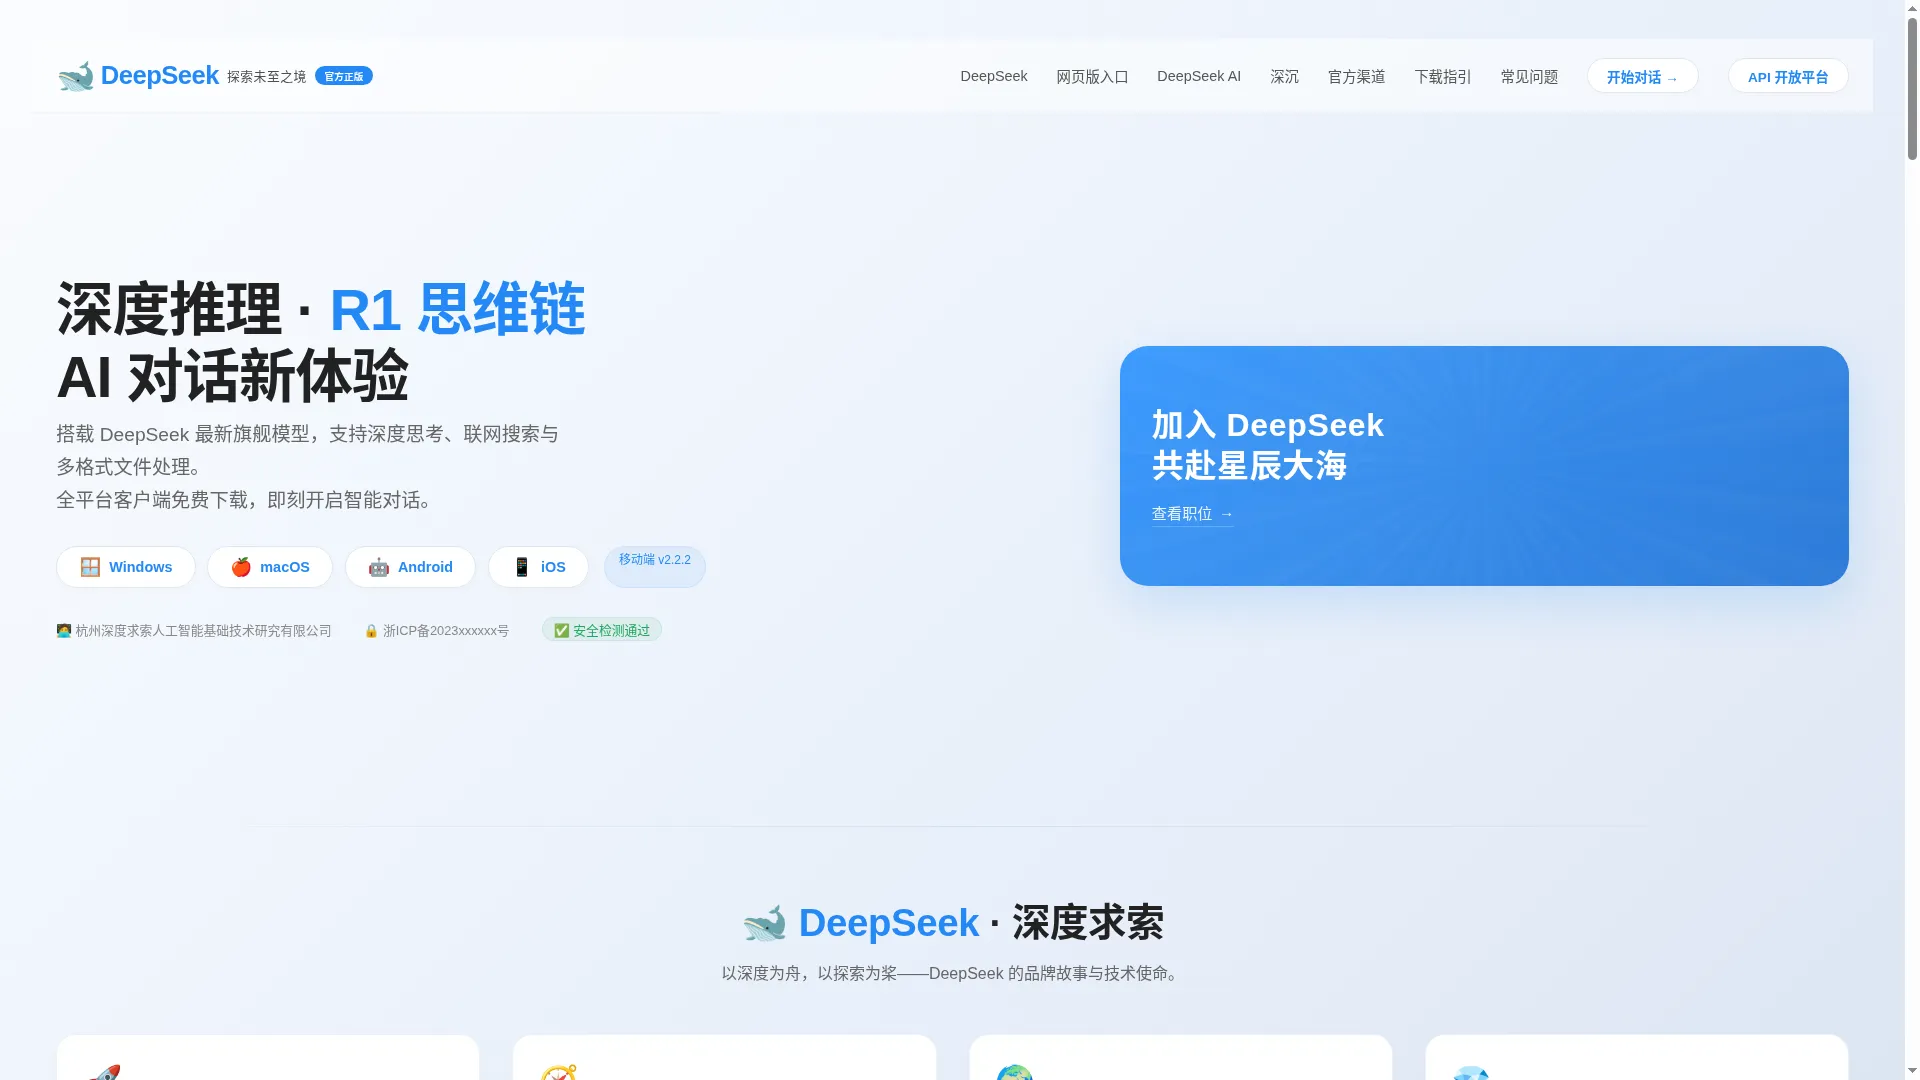Click the 开始对话 button

[1643, 77]
